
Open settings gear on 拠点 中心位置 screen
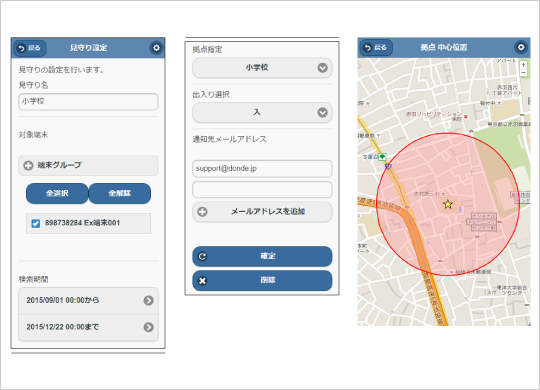pyautogui.click(x=521, y=47)
